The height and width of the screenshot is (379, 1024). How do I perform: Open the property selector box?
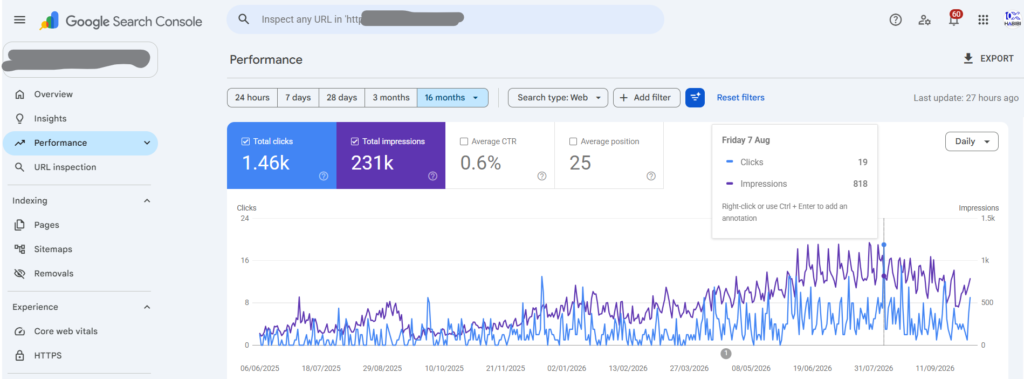[x=80, y=60]
